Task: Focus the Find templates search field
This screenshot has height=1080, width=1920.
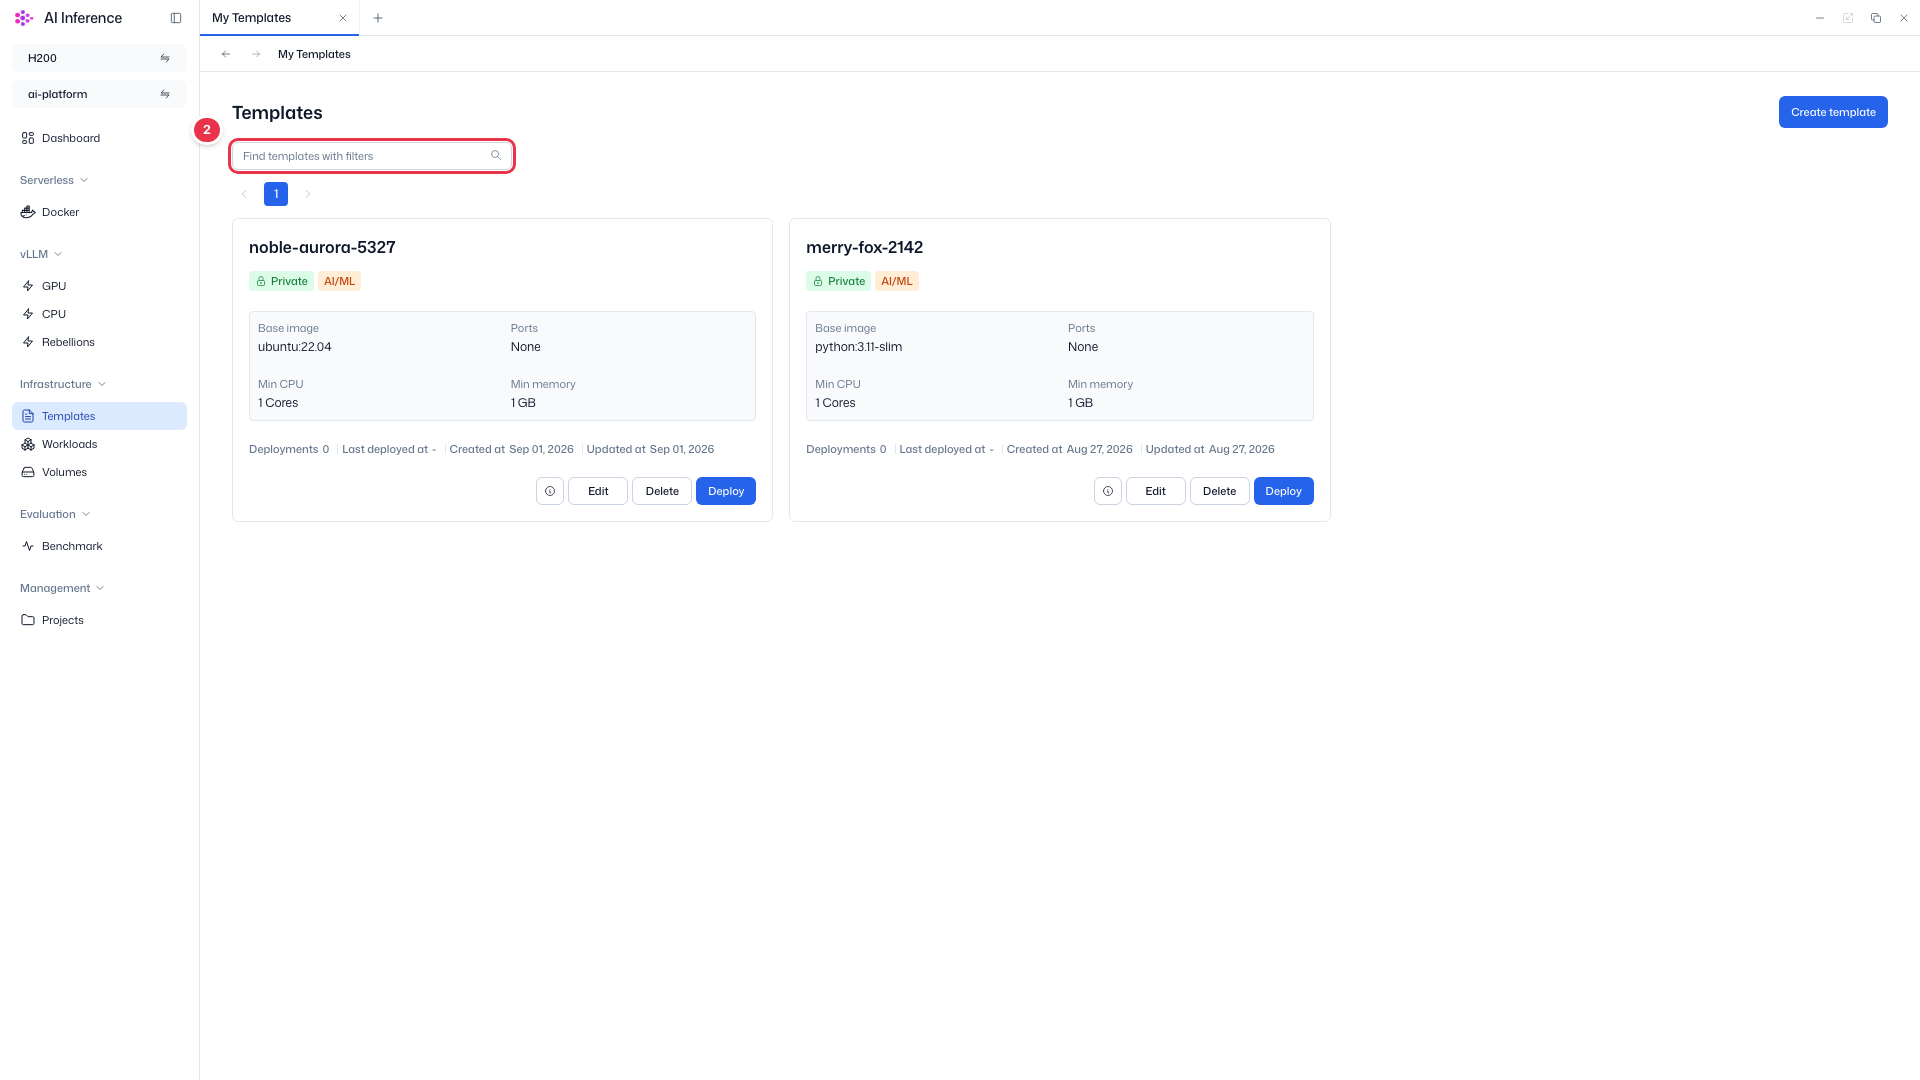Action: pyautogui.click(x=372, y=156)
